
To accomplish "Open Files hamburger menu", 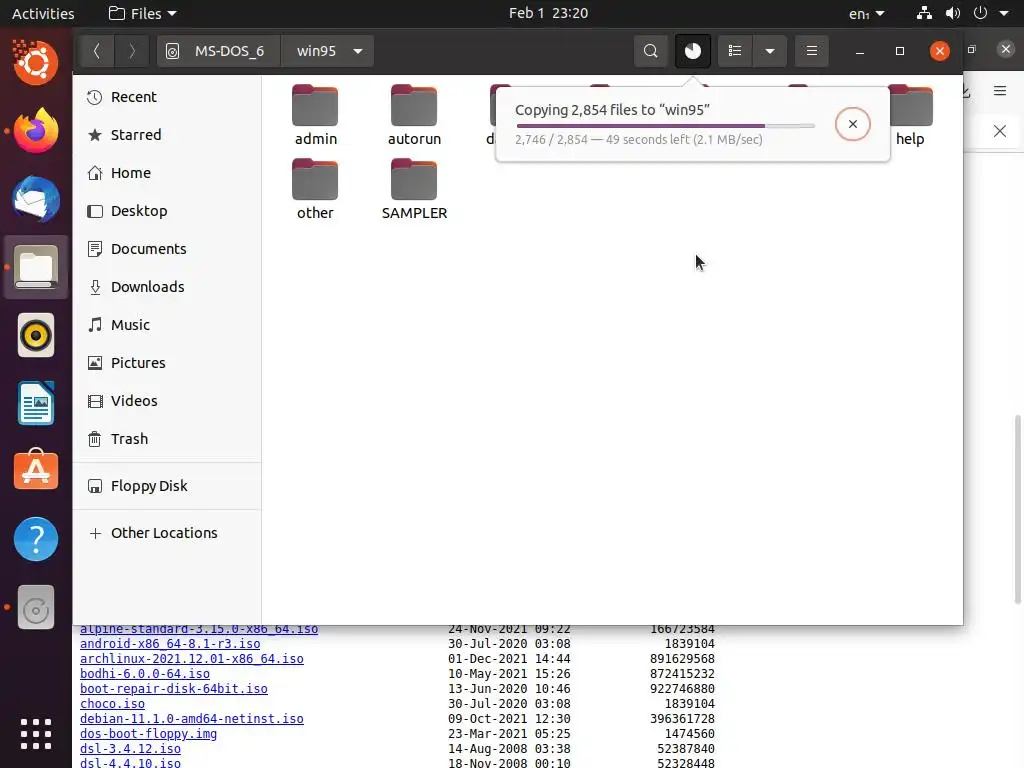I will [x=812, y=51].
